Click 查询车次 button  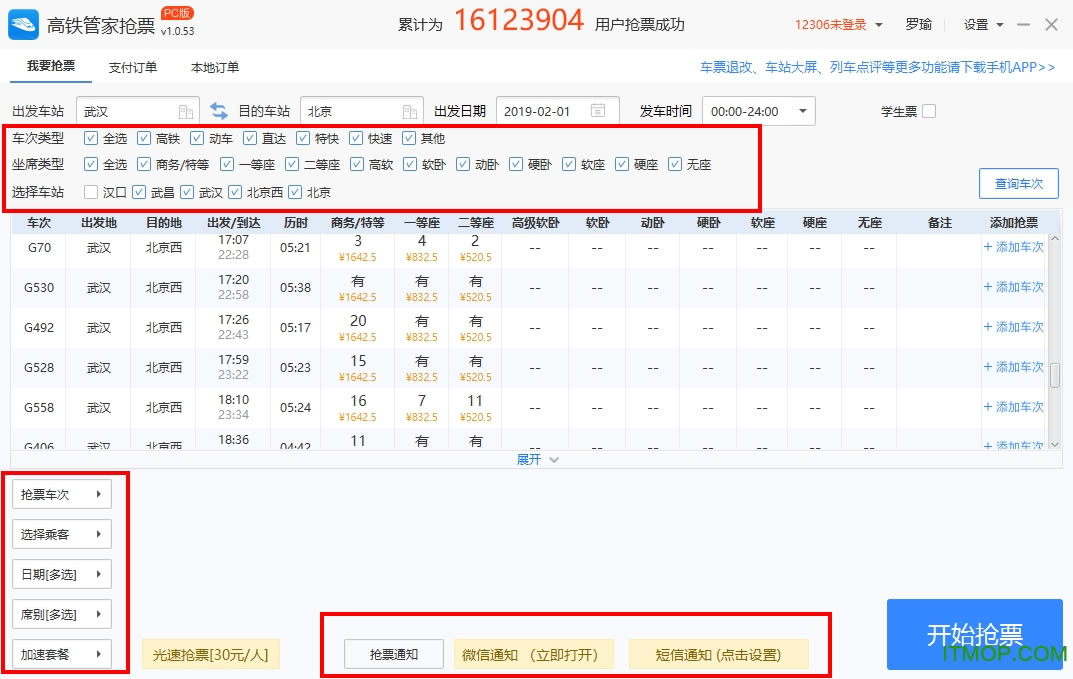[1018, 183]
